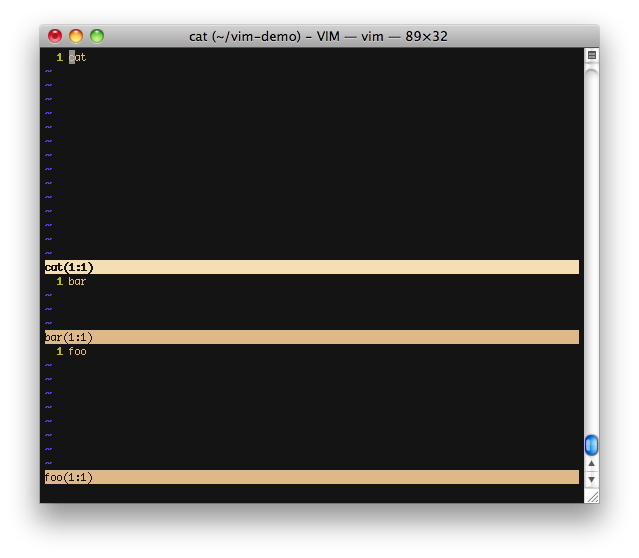Click the split-pane icon above the scrollbar
The height and width of the screenshot is (558, 639).
592,55
